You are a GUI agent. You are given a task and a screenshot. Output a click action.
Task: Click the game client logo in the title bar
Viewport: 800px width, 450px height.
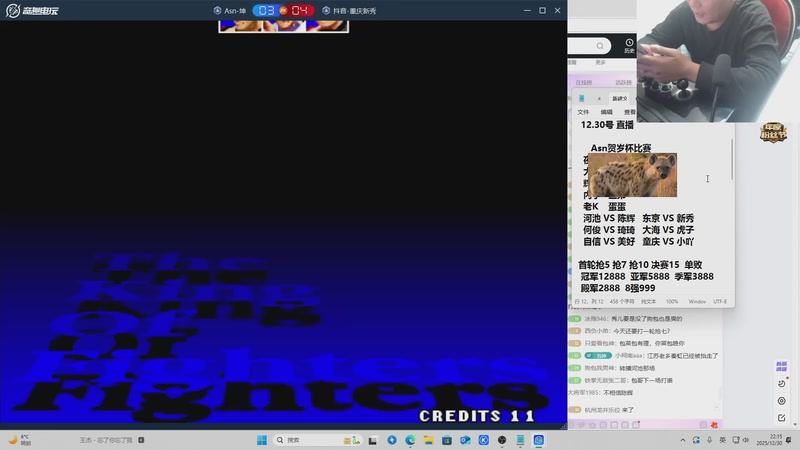(x=32, y=10)
